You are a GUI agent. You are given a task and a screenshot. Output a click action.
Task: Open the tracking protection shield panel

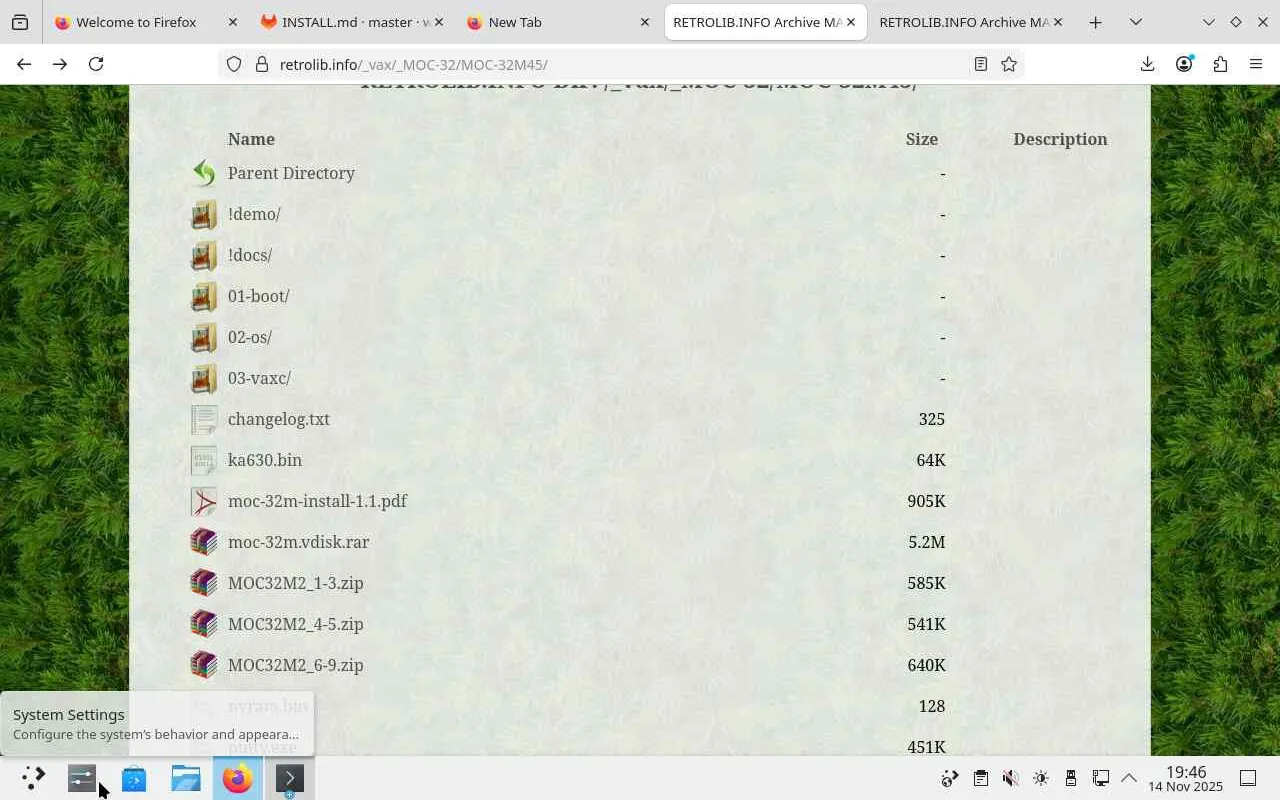click(234, 64)
